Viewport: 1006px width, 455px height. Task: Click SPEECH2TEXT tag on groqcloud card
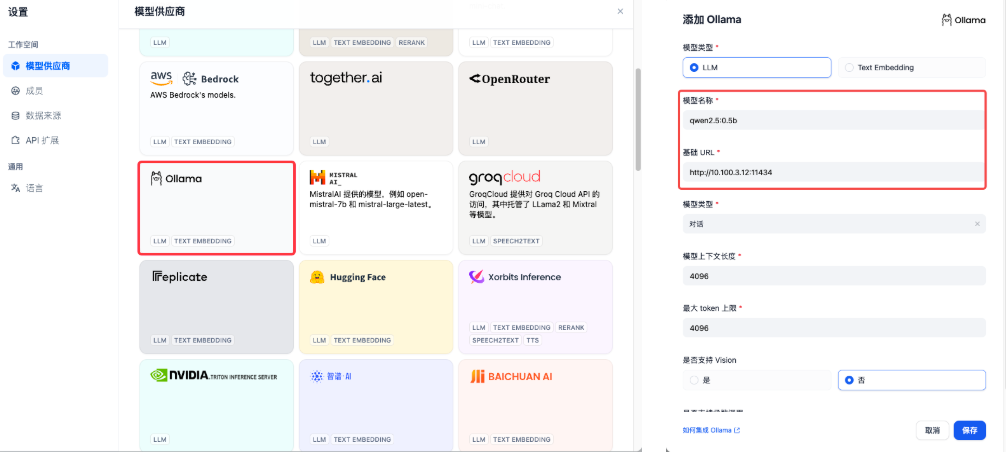point(515,241)
